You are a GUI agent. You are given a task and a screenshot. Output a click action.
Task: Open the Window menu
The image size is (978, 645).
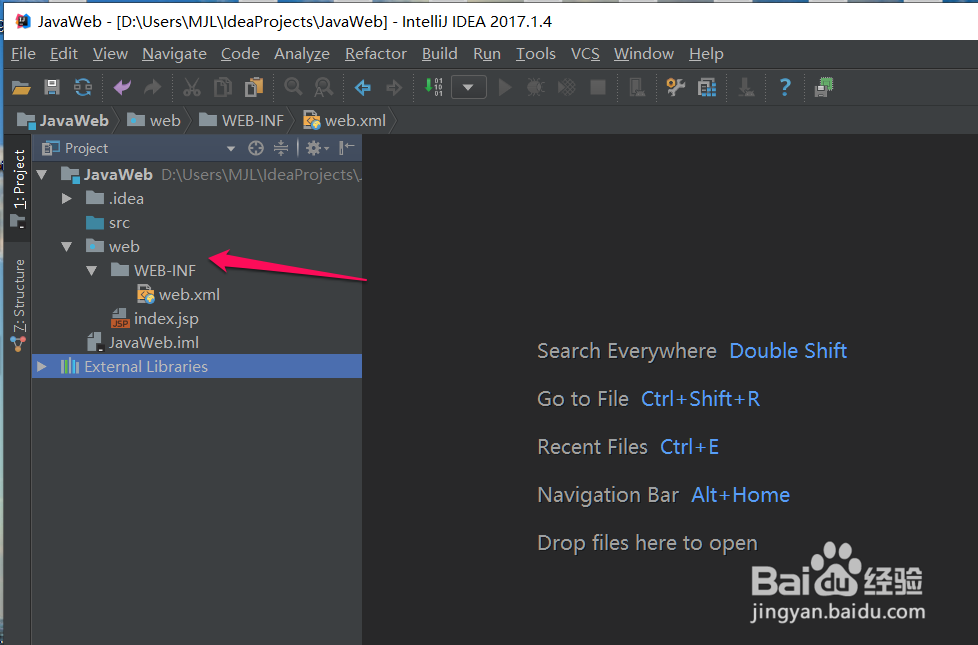coord(644,54)
